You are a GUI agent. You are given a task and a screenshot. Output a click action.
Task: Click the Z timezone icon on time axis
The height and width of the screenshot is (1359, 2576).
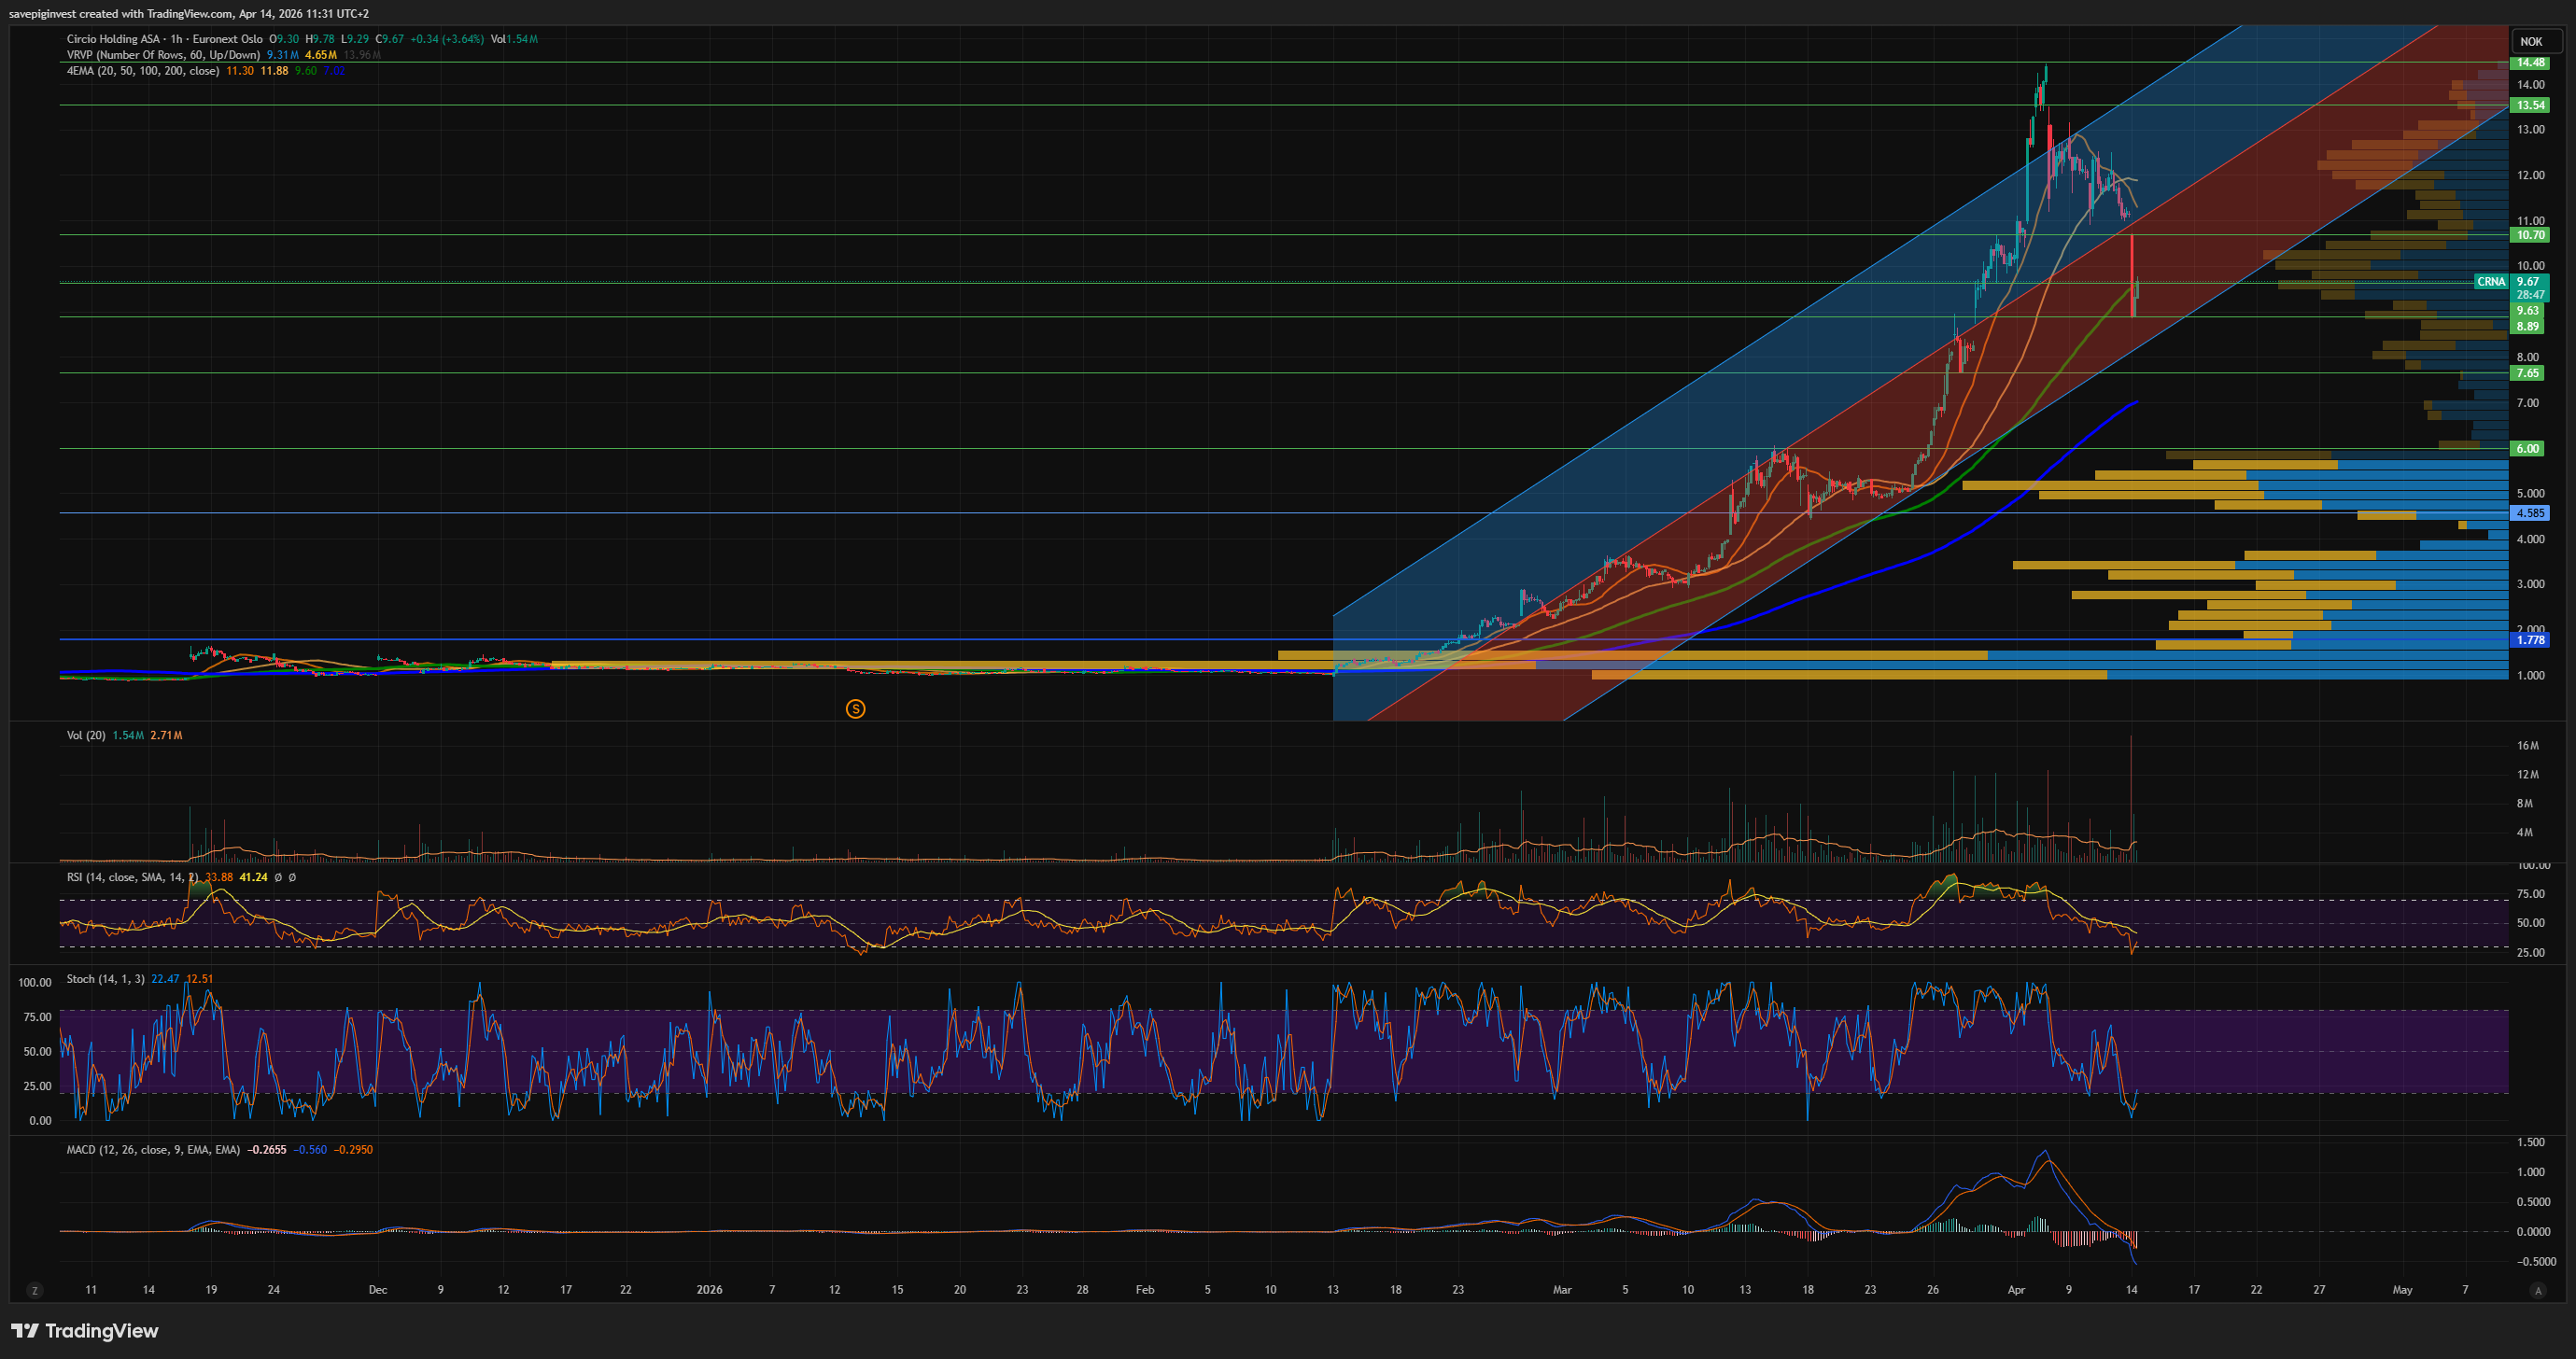coord(35,1291)
